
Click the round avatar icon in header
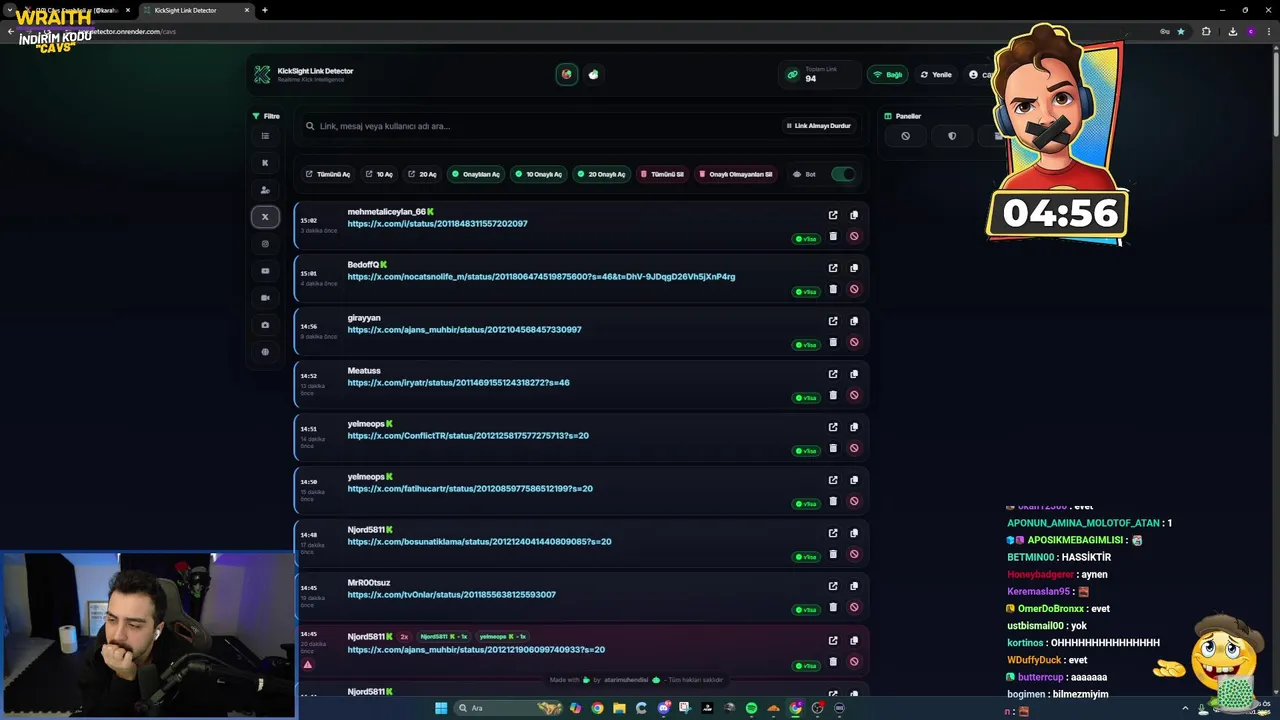567,74
